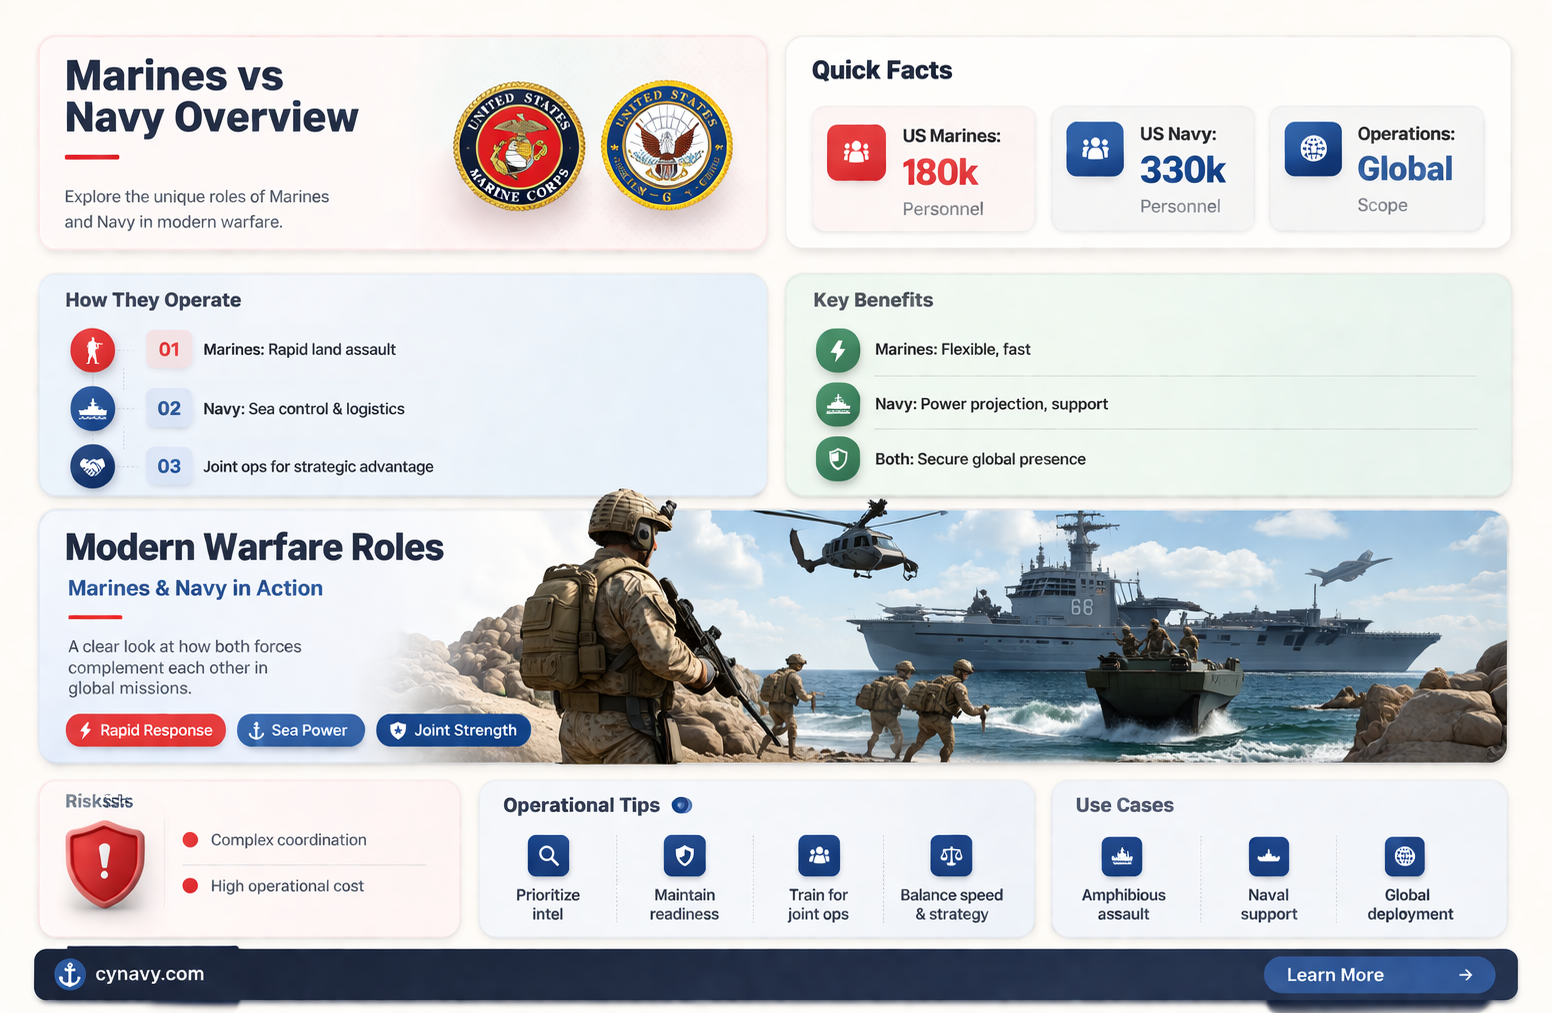
Task: Click the Prioritize intel magnifier icon
Action: (x=548, y=856)
